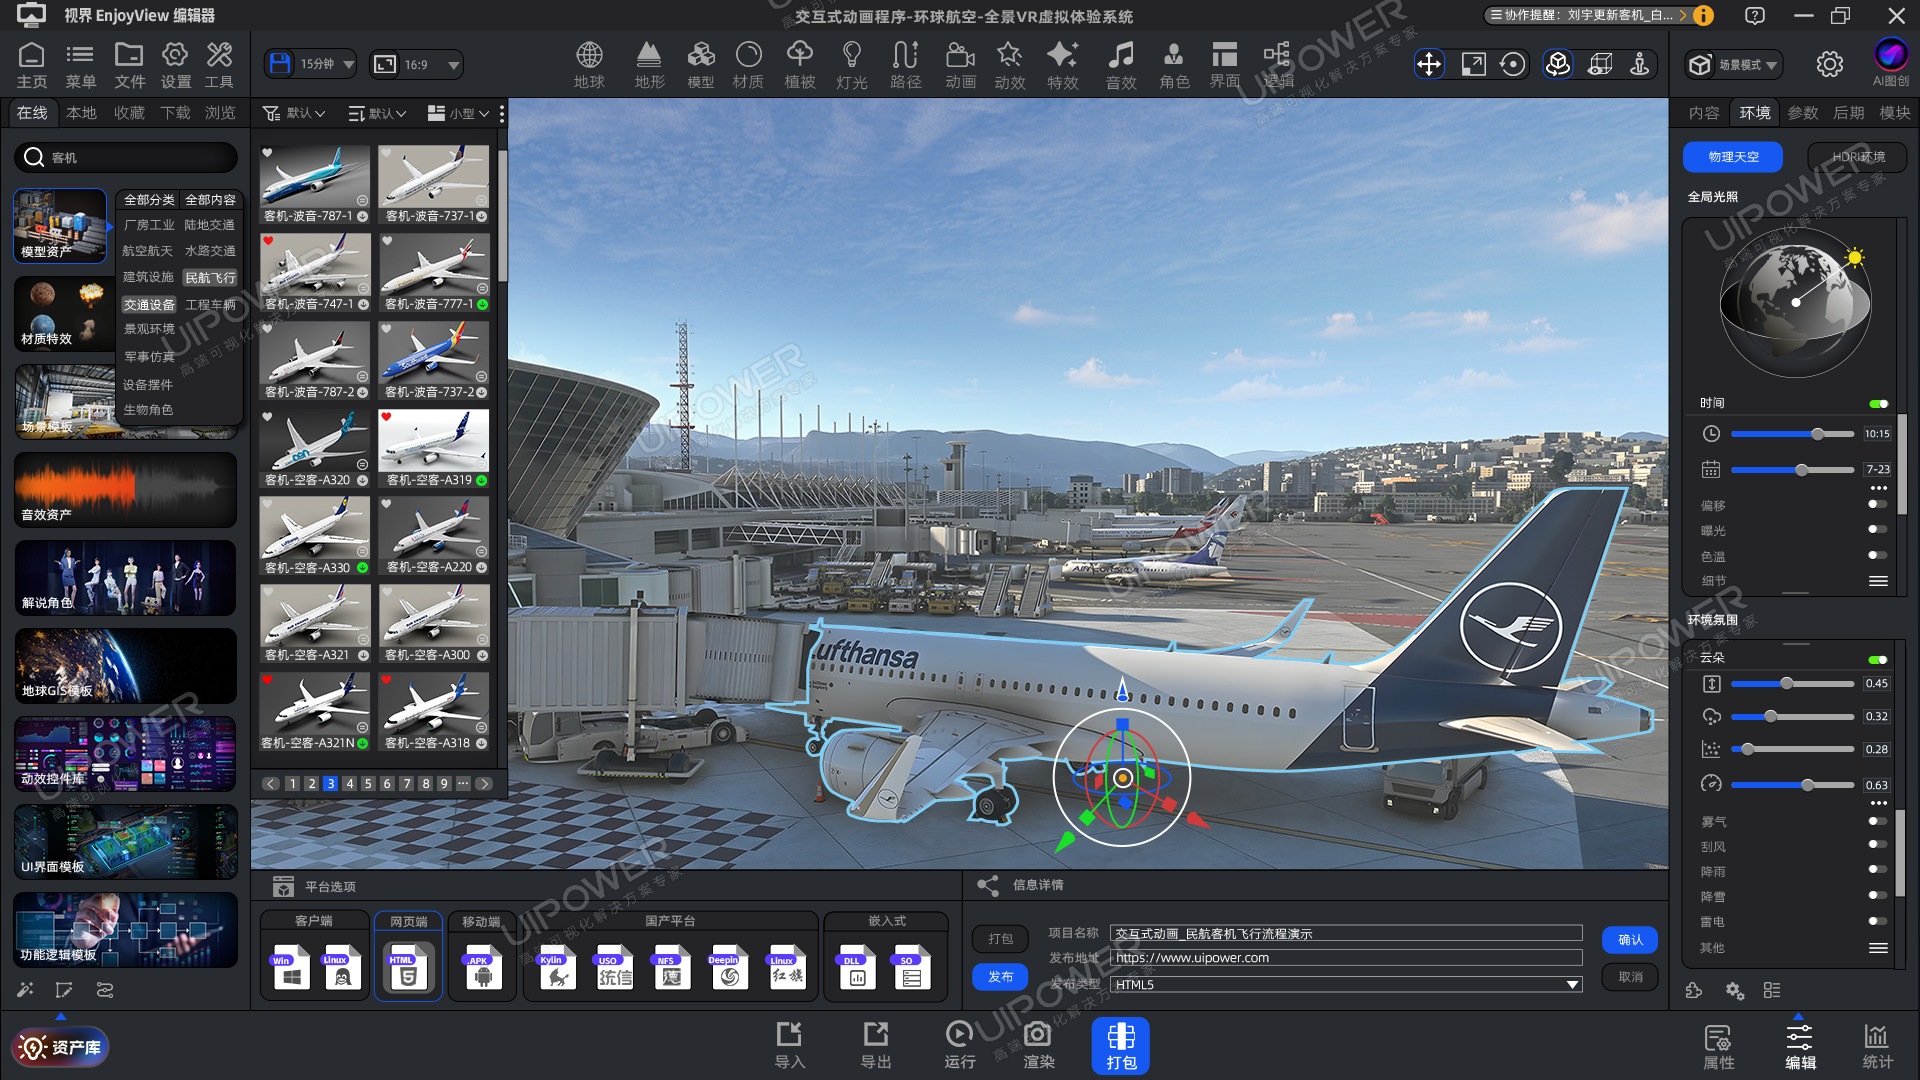Adjust the date 7-23 slider
The width and height of the screenshot is (1920, 1080).
(x=1792, y=470)
